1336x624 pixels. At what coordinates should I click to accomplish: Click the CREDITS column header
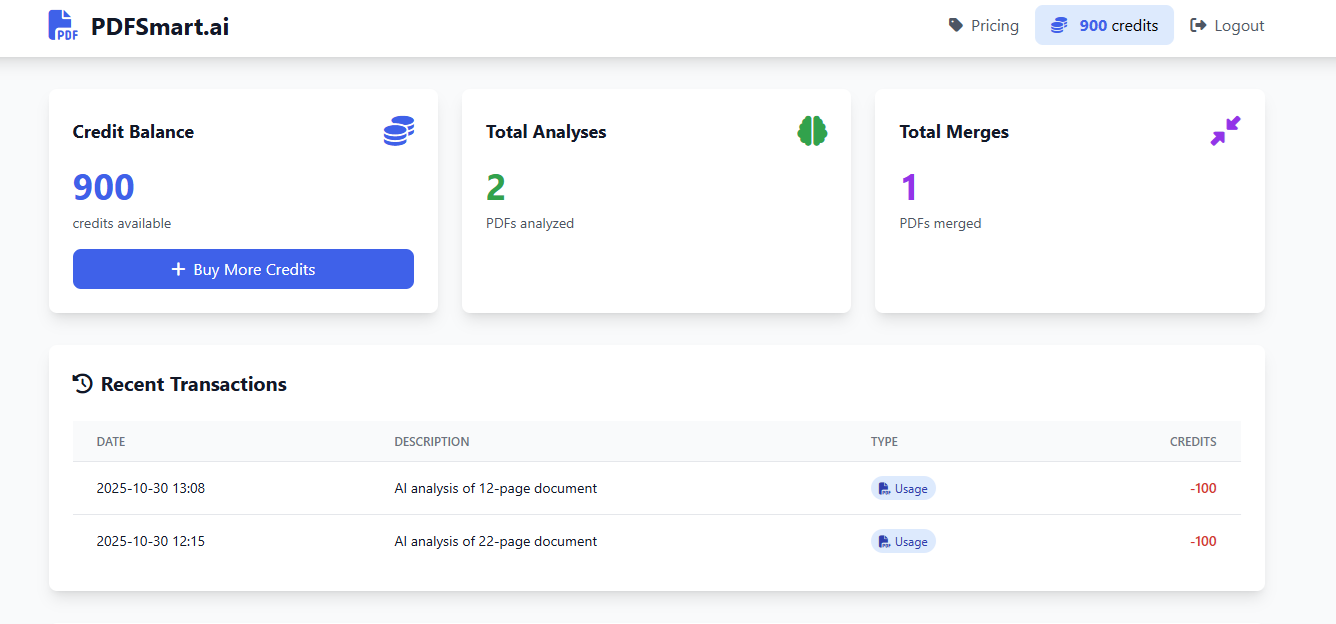coord(1193,441)
